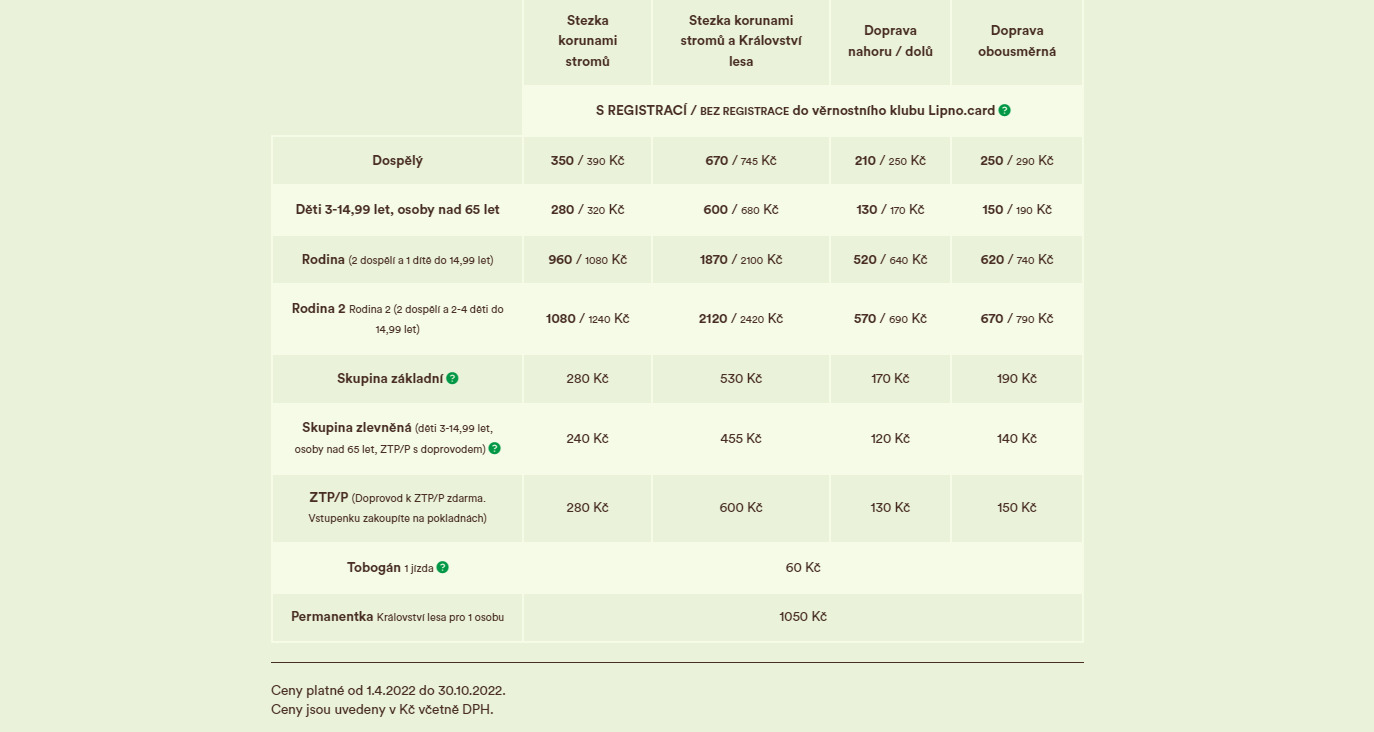Click the question mark after Skupina zlevněná
Image resolution: width=1374 pixels, height=732 pixels.
click(494, 448)
